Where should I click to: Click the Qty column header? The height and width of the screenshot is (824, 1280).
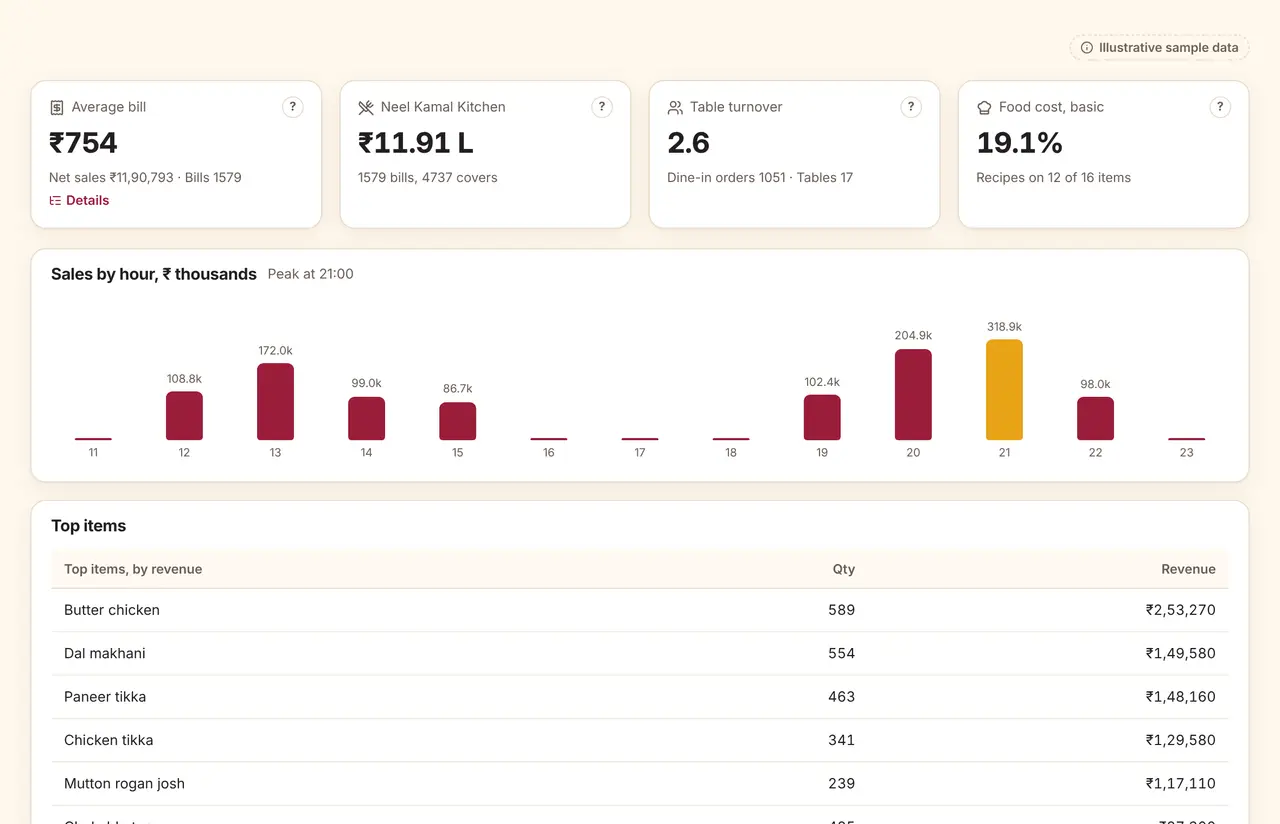[844, 569]
